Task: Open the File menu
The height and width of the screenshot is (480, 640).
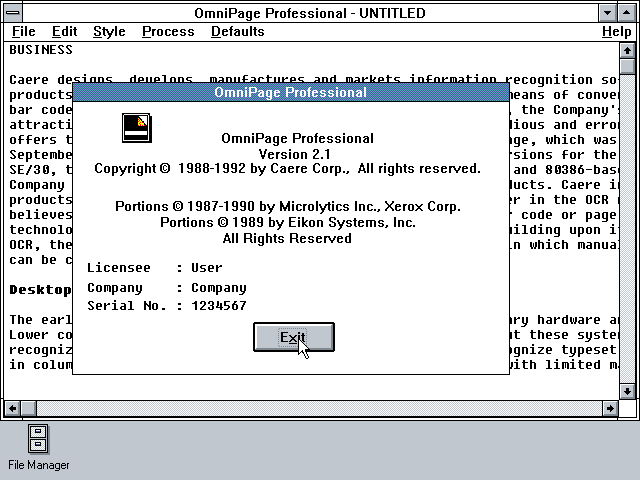Action: tap(24, 31)
